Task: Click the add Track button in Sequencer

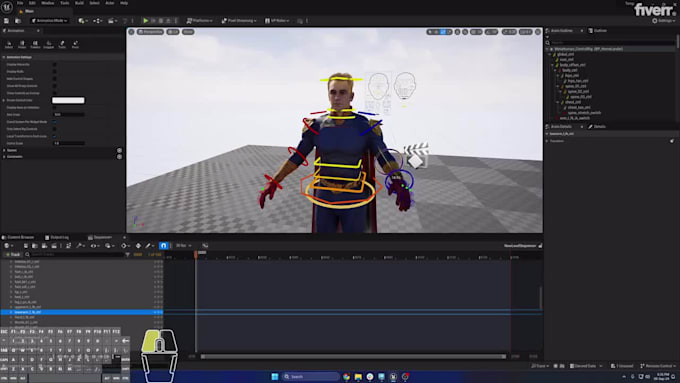Action: 13,255
